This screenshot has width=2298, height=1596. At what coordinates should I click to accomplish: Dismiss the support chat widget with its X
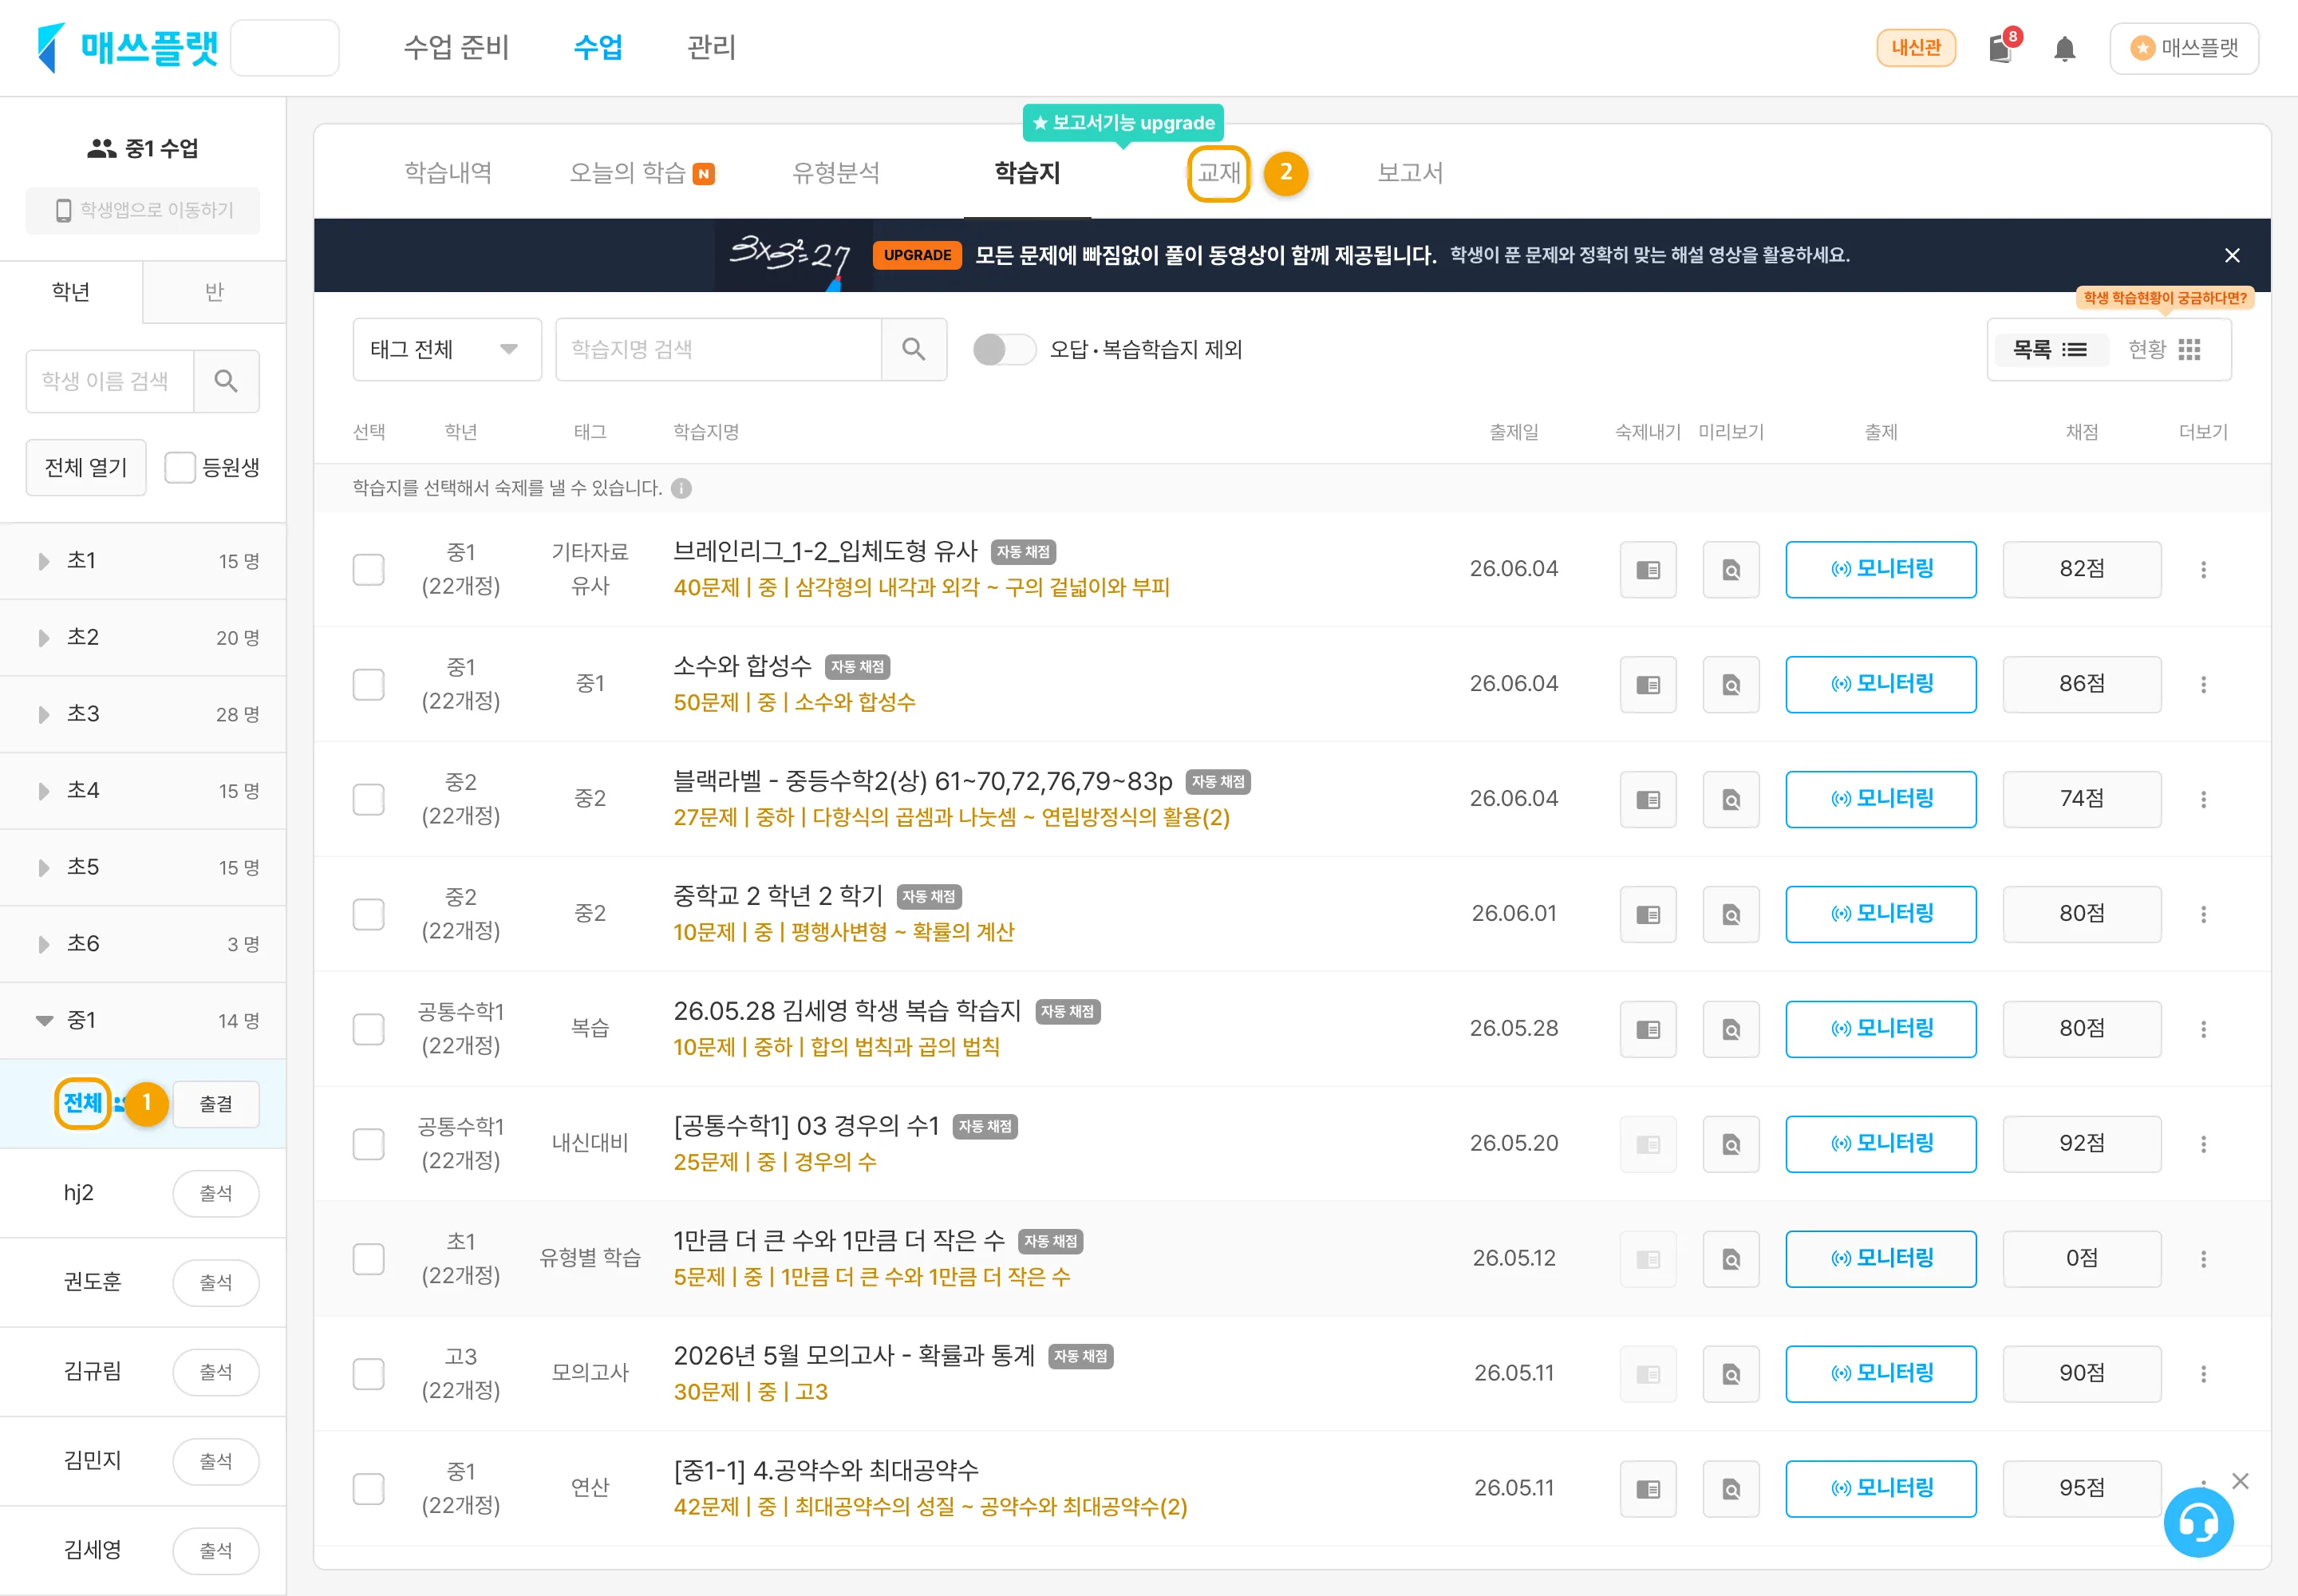[x=2240, y=1481]
